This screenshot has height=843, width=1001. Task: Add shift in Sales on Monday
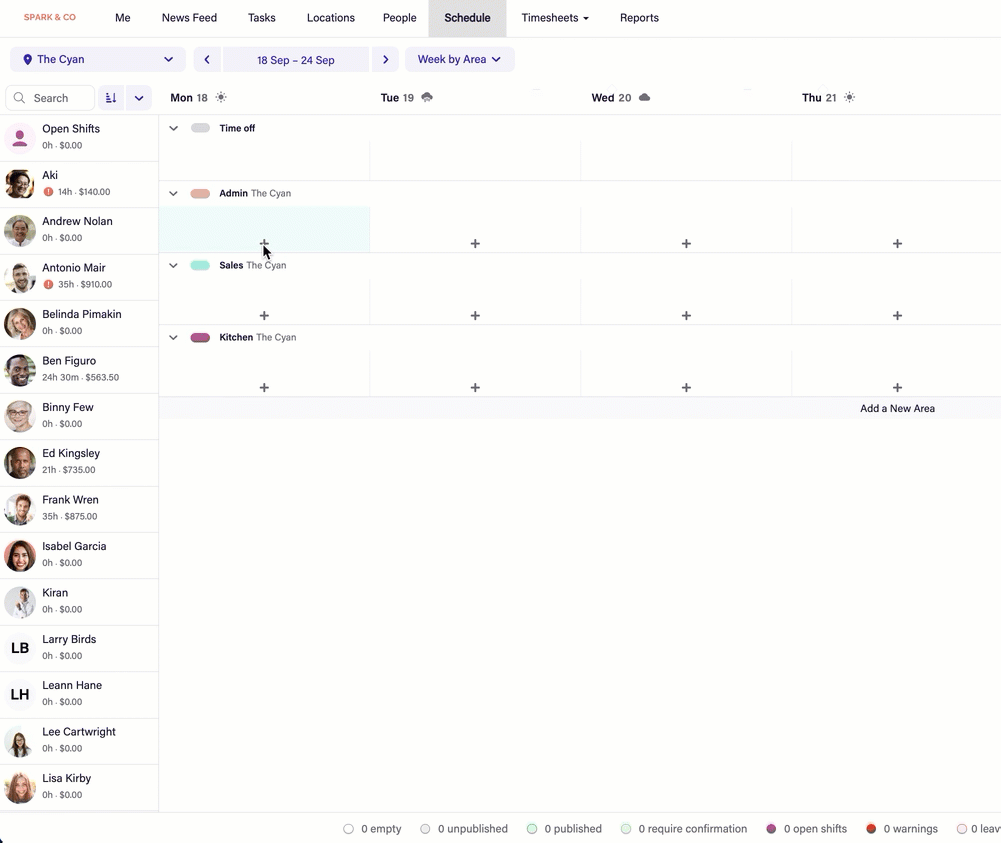click(x=264, y=315)
